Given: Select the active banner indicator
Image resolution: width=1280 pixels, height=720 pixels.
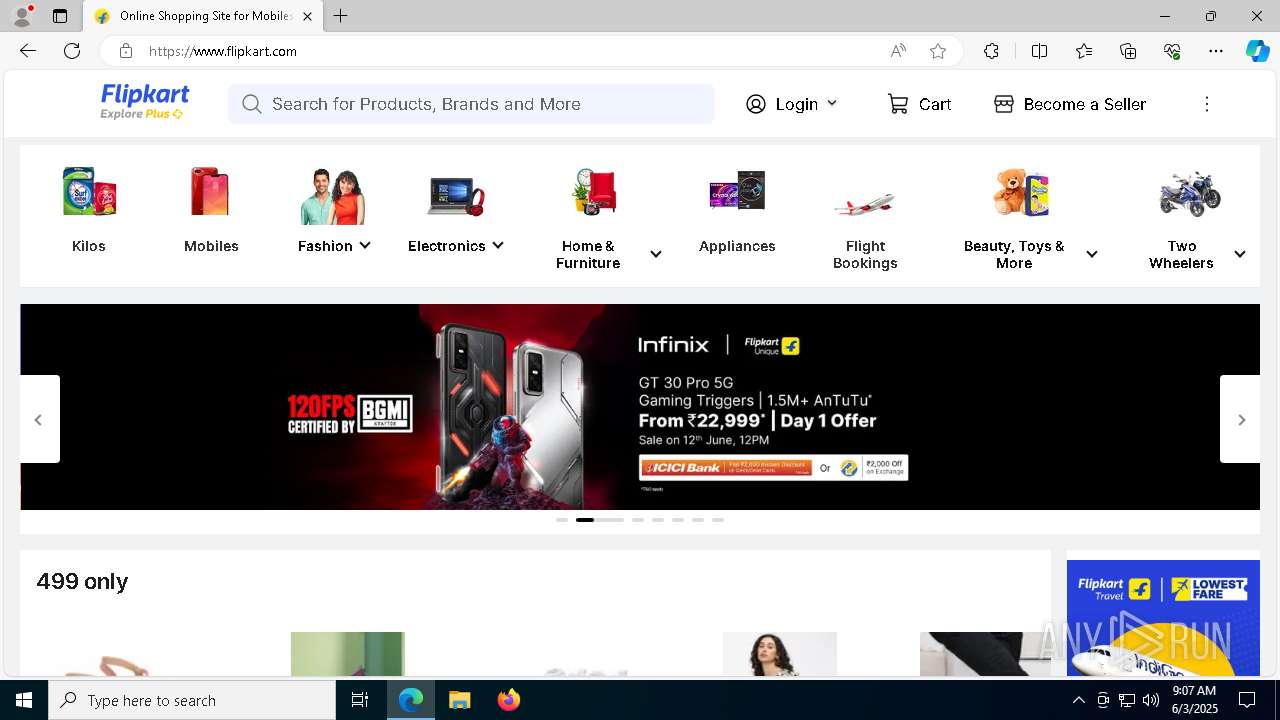Looking at the screenshot, I should (x=600, y=520).
